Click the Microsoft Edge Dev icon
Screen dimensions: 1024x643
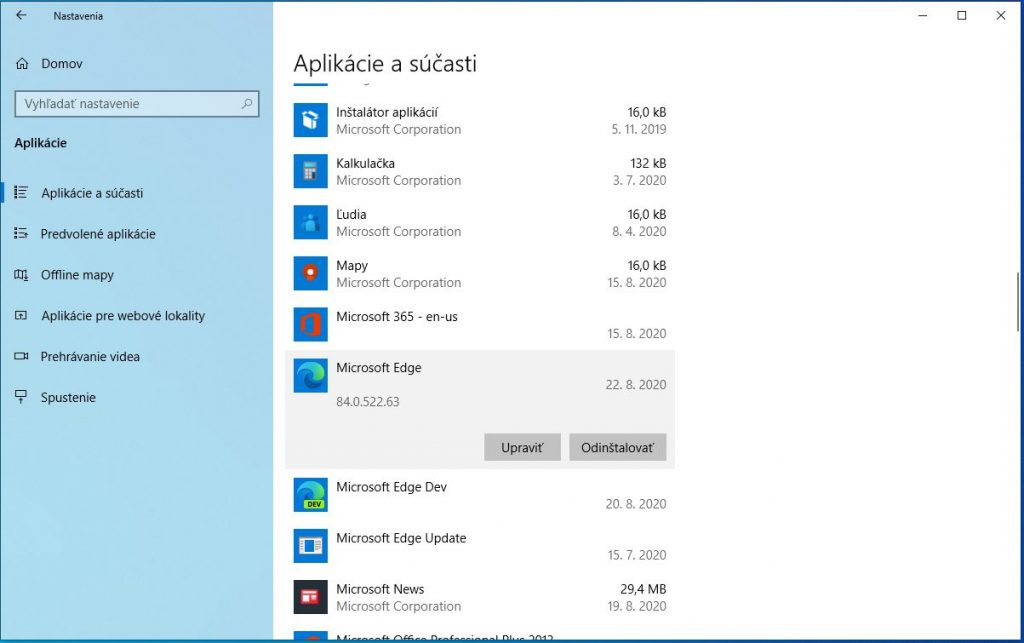pyautogui.click(x=310, y=495)
